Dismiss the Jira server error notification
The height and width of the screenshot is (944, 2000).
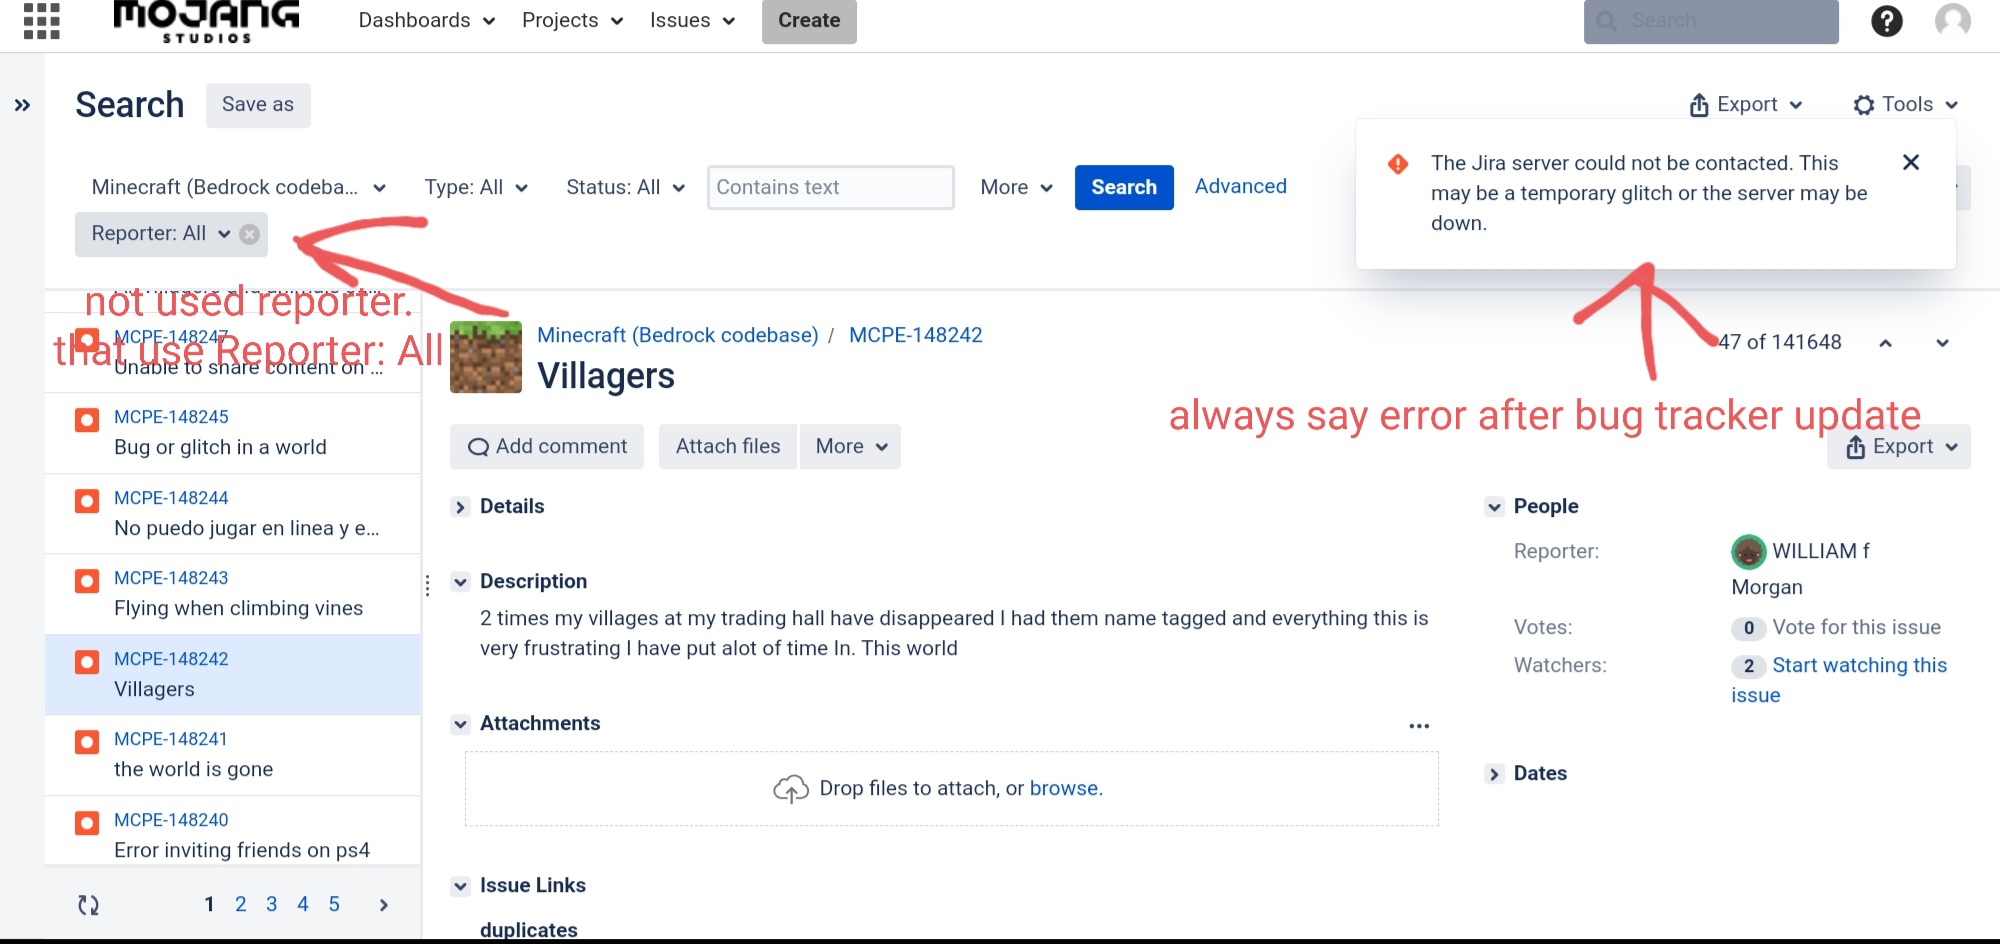pos(1910,162)
